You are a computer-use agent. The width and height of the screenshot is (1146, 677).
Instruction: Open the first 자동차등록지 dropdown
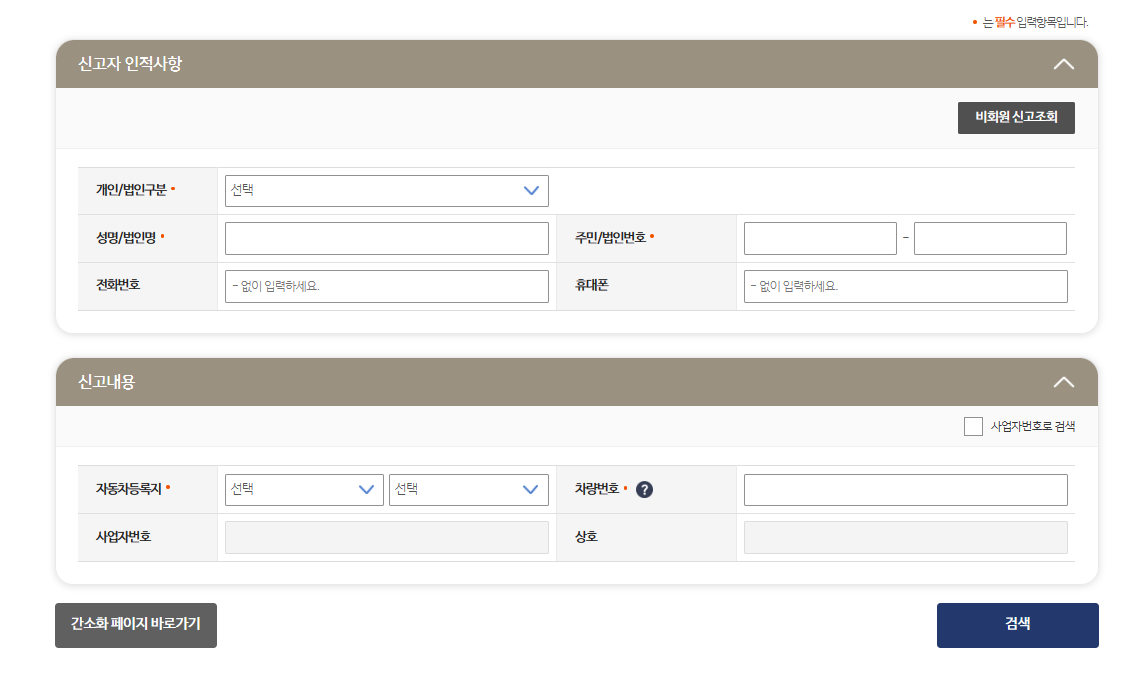point(304,489)
